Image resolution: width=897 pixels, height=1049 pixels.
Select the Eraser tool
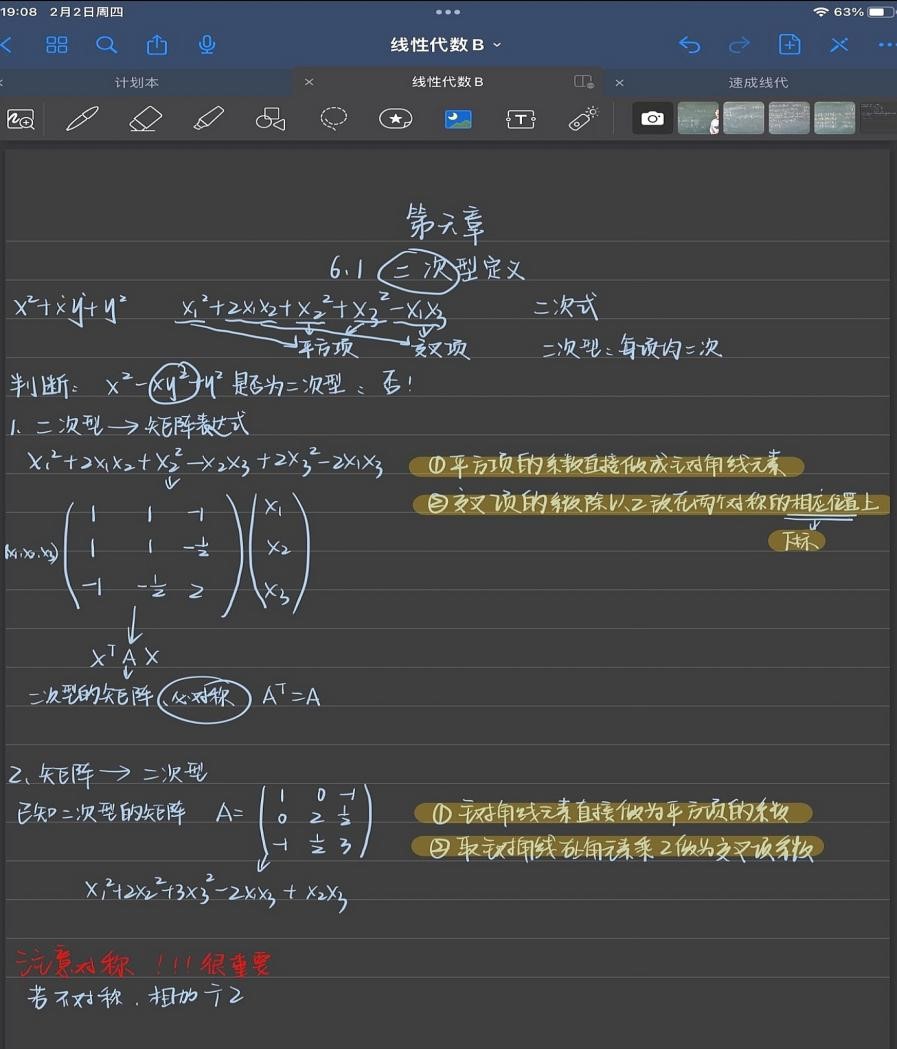click(146, 119)
